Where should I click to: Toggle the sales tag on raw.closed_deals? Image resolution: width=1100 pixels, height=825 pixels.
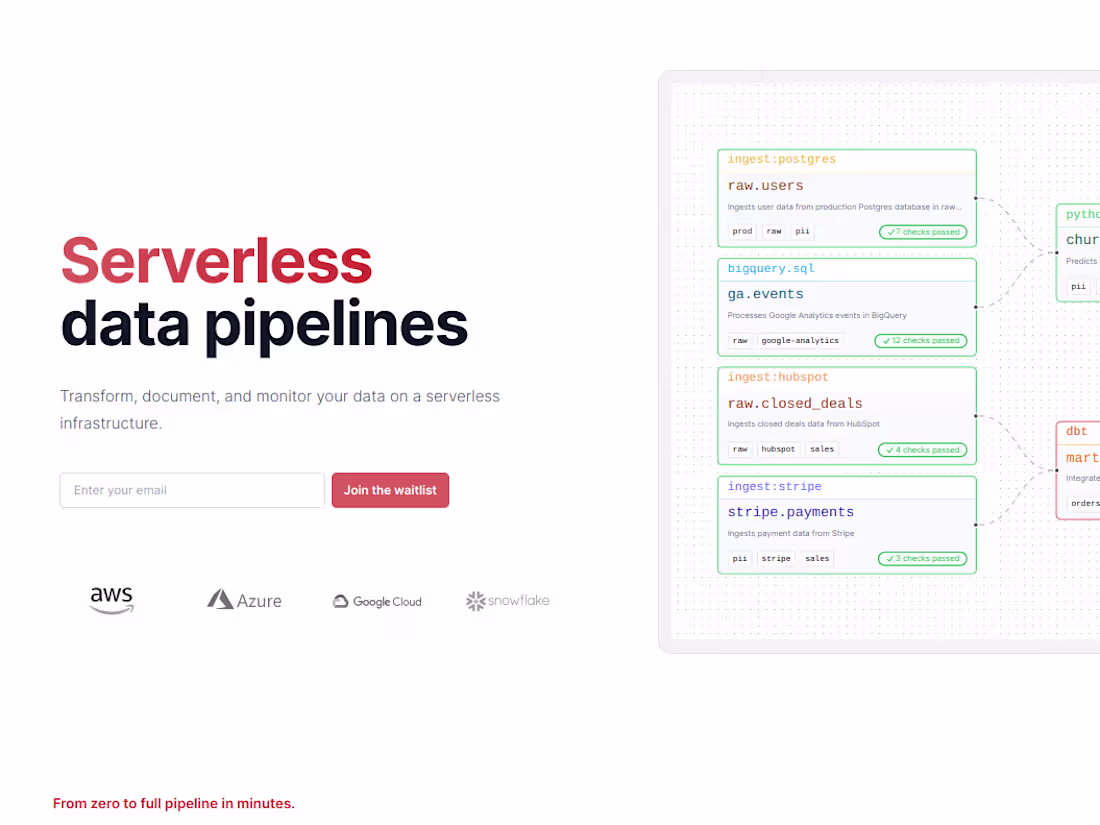pos(822,449)
